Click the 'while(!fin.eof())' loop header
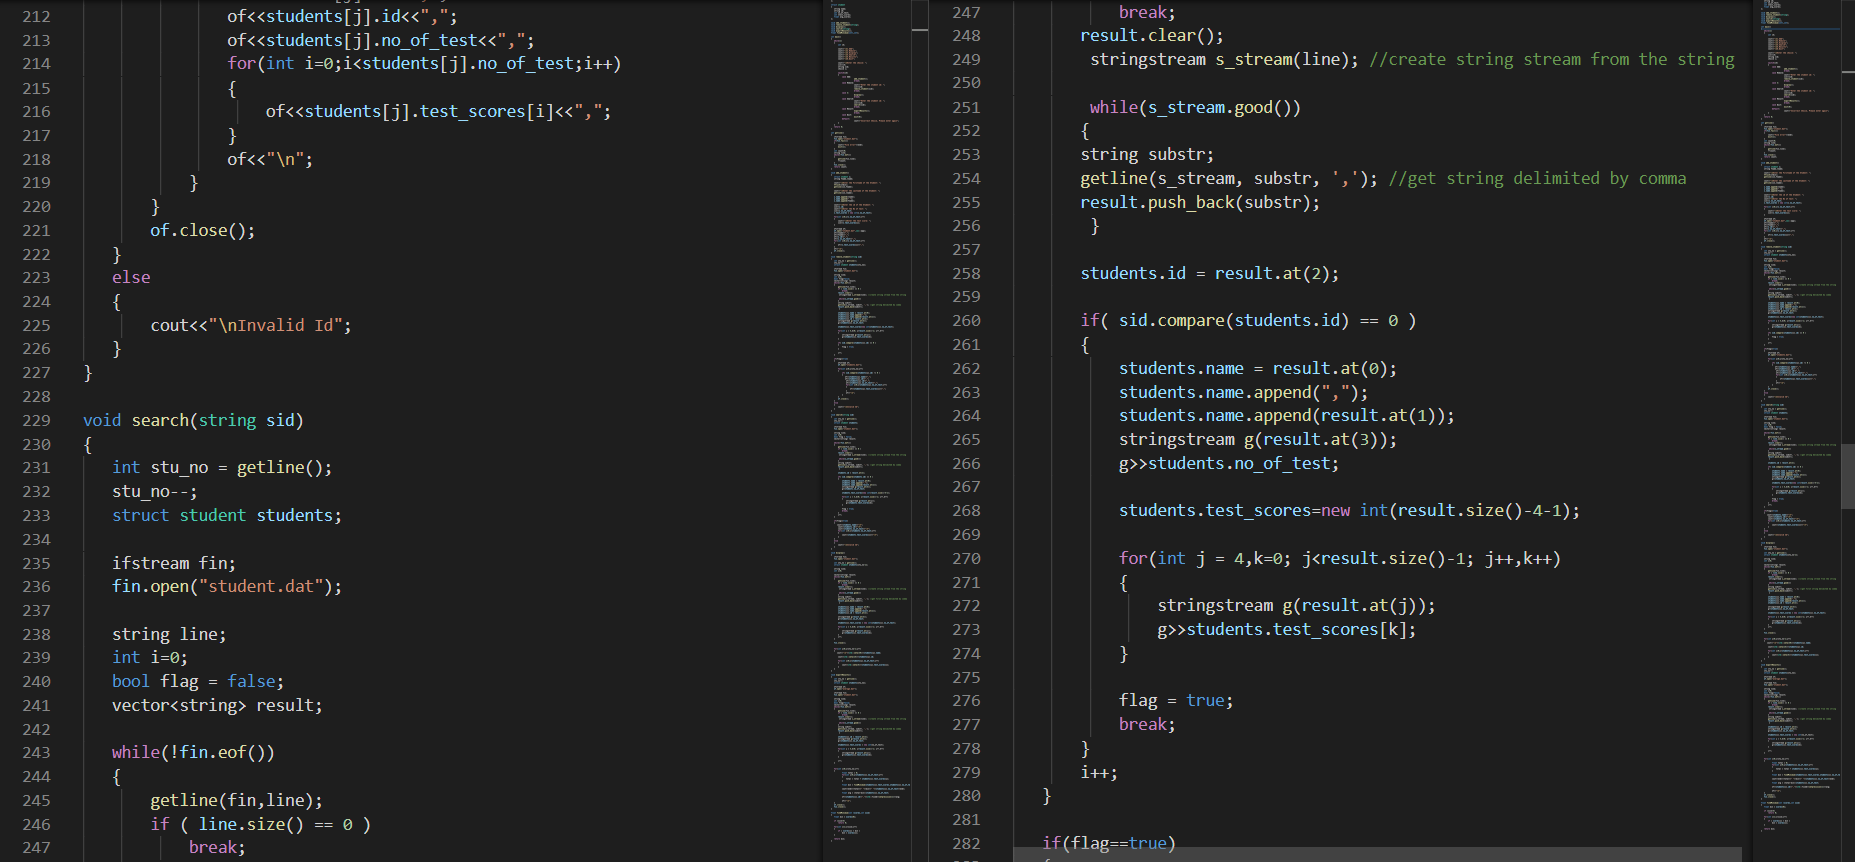 (193, 752)
